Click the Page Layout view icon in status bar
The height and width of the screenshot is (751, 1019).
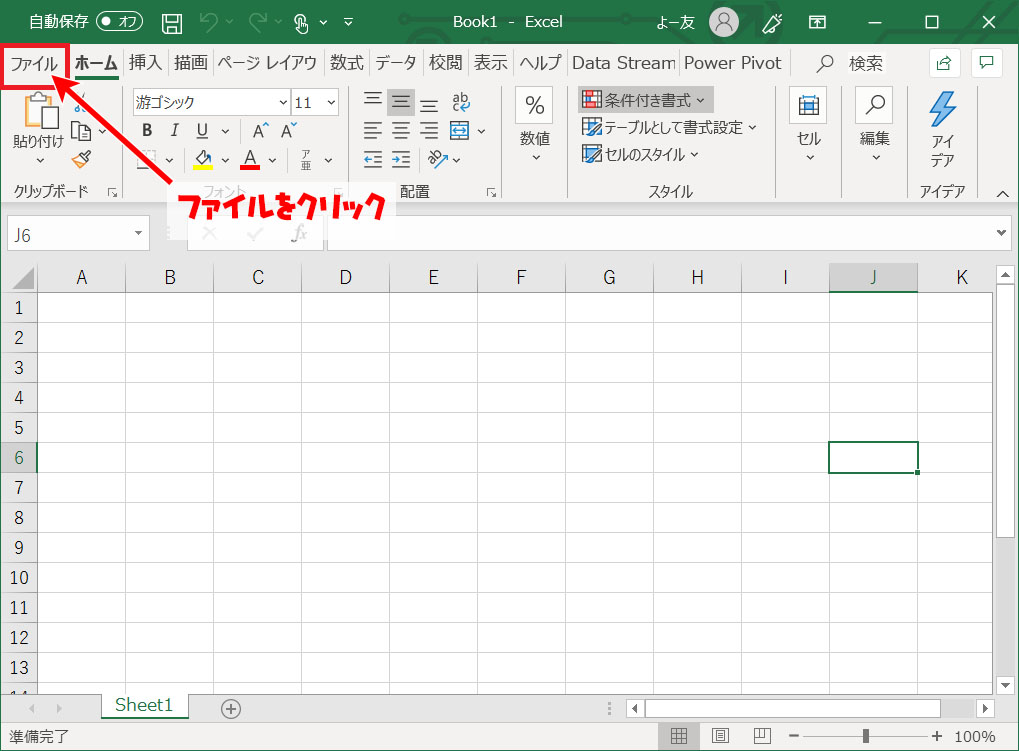tap(720, 735)
